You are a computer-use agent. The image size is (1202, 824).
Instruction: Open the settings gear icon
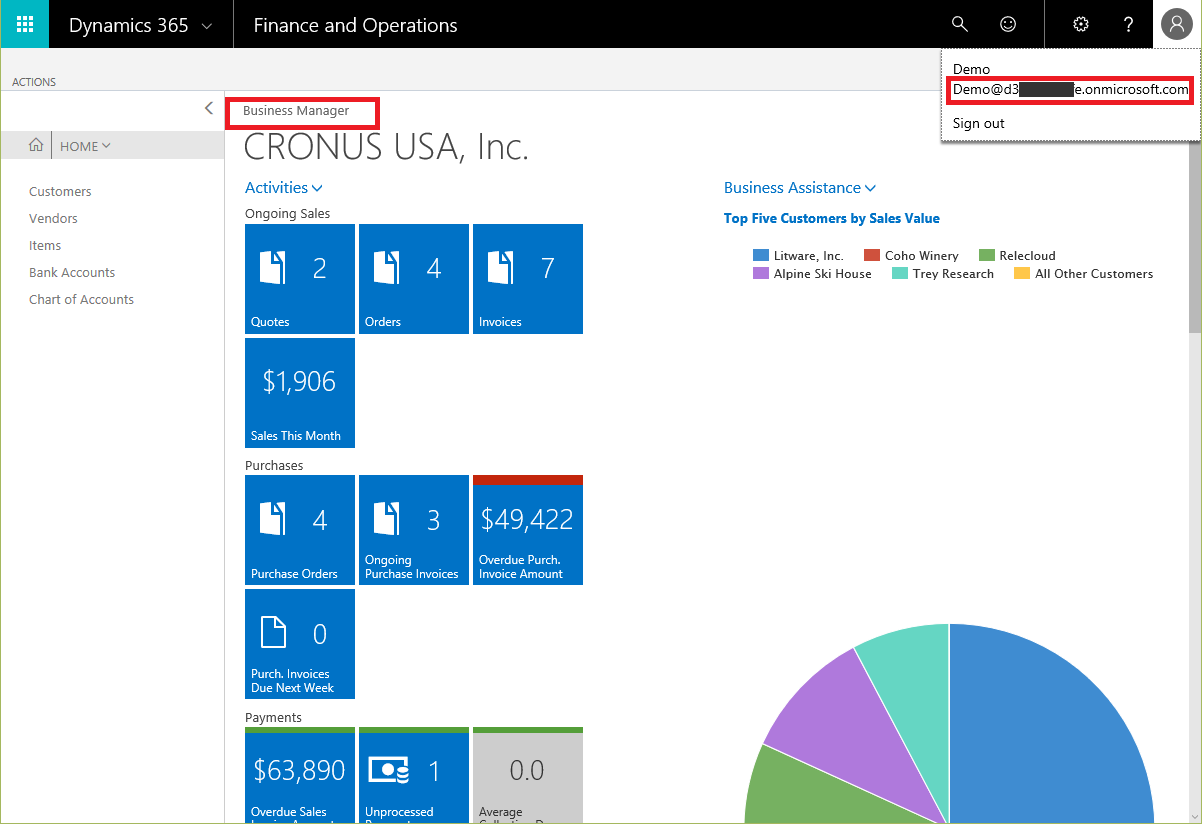coord(1081,24)
